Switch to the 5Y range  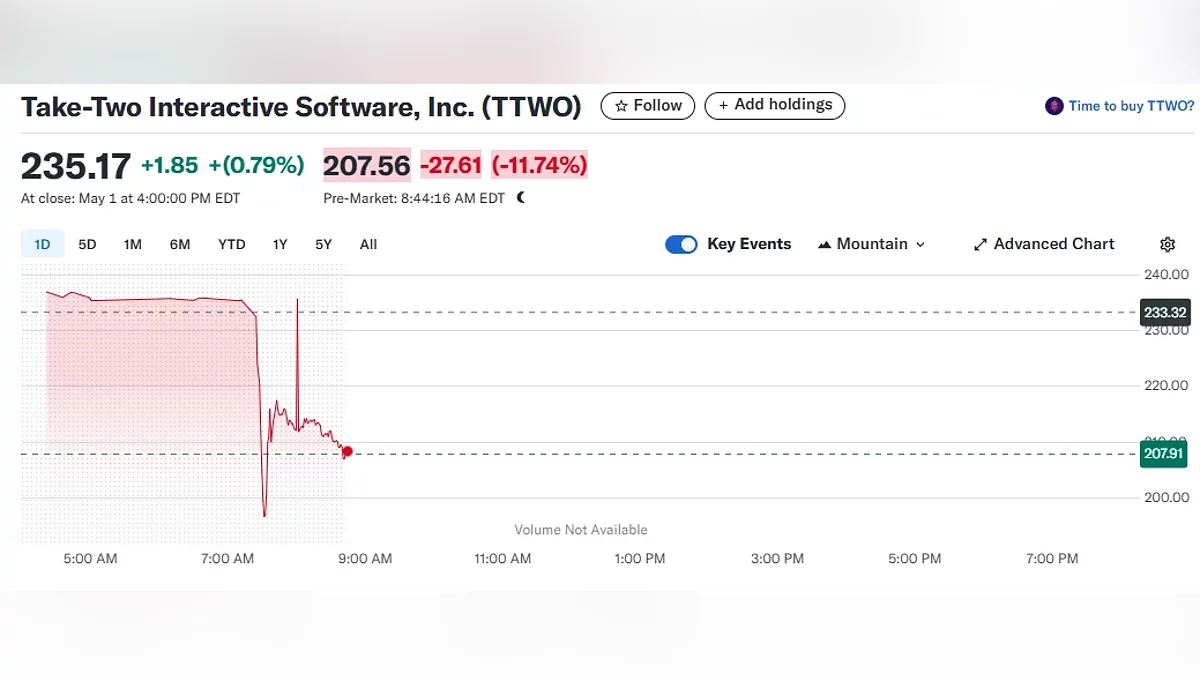point(323,244)
